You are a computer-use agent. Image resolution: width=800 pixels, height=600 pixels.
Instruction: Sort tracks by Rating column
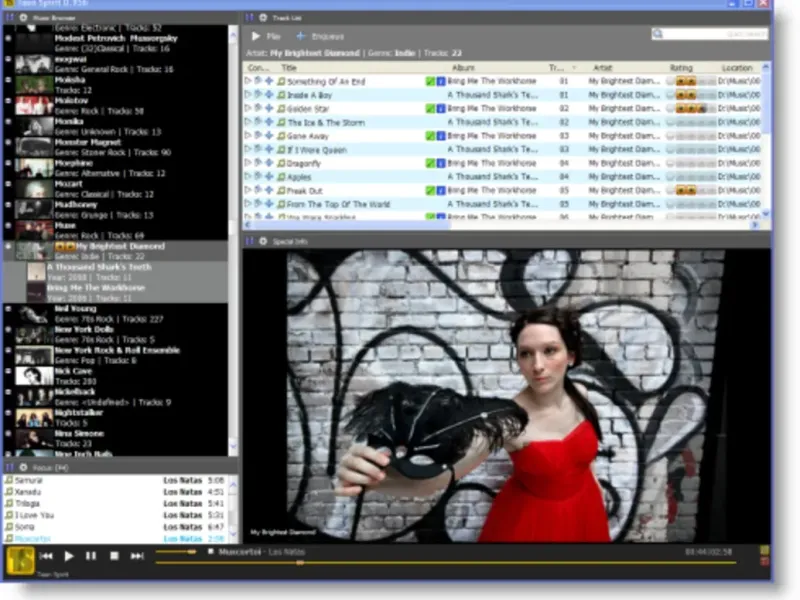click(681, 67)
